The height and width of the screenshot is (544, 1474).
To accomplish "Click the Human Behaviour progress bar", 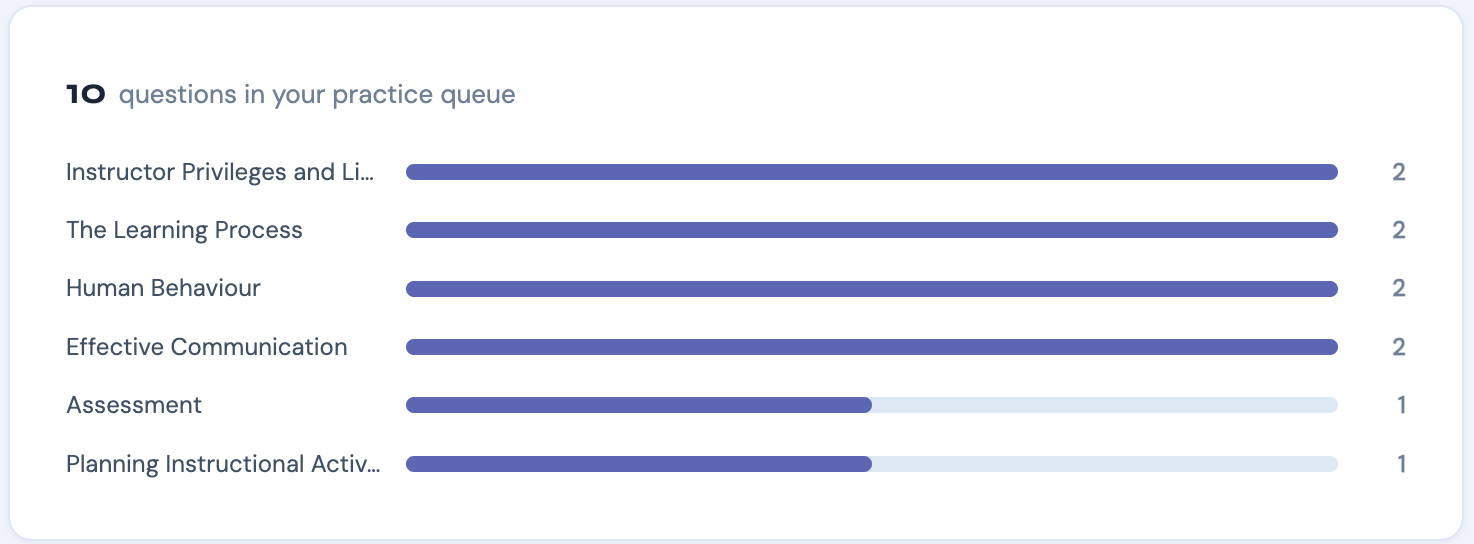I will (872, 289).
